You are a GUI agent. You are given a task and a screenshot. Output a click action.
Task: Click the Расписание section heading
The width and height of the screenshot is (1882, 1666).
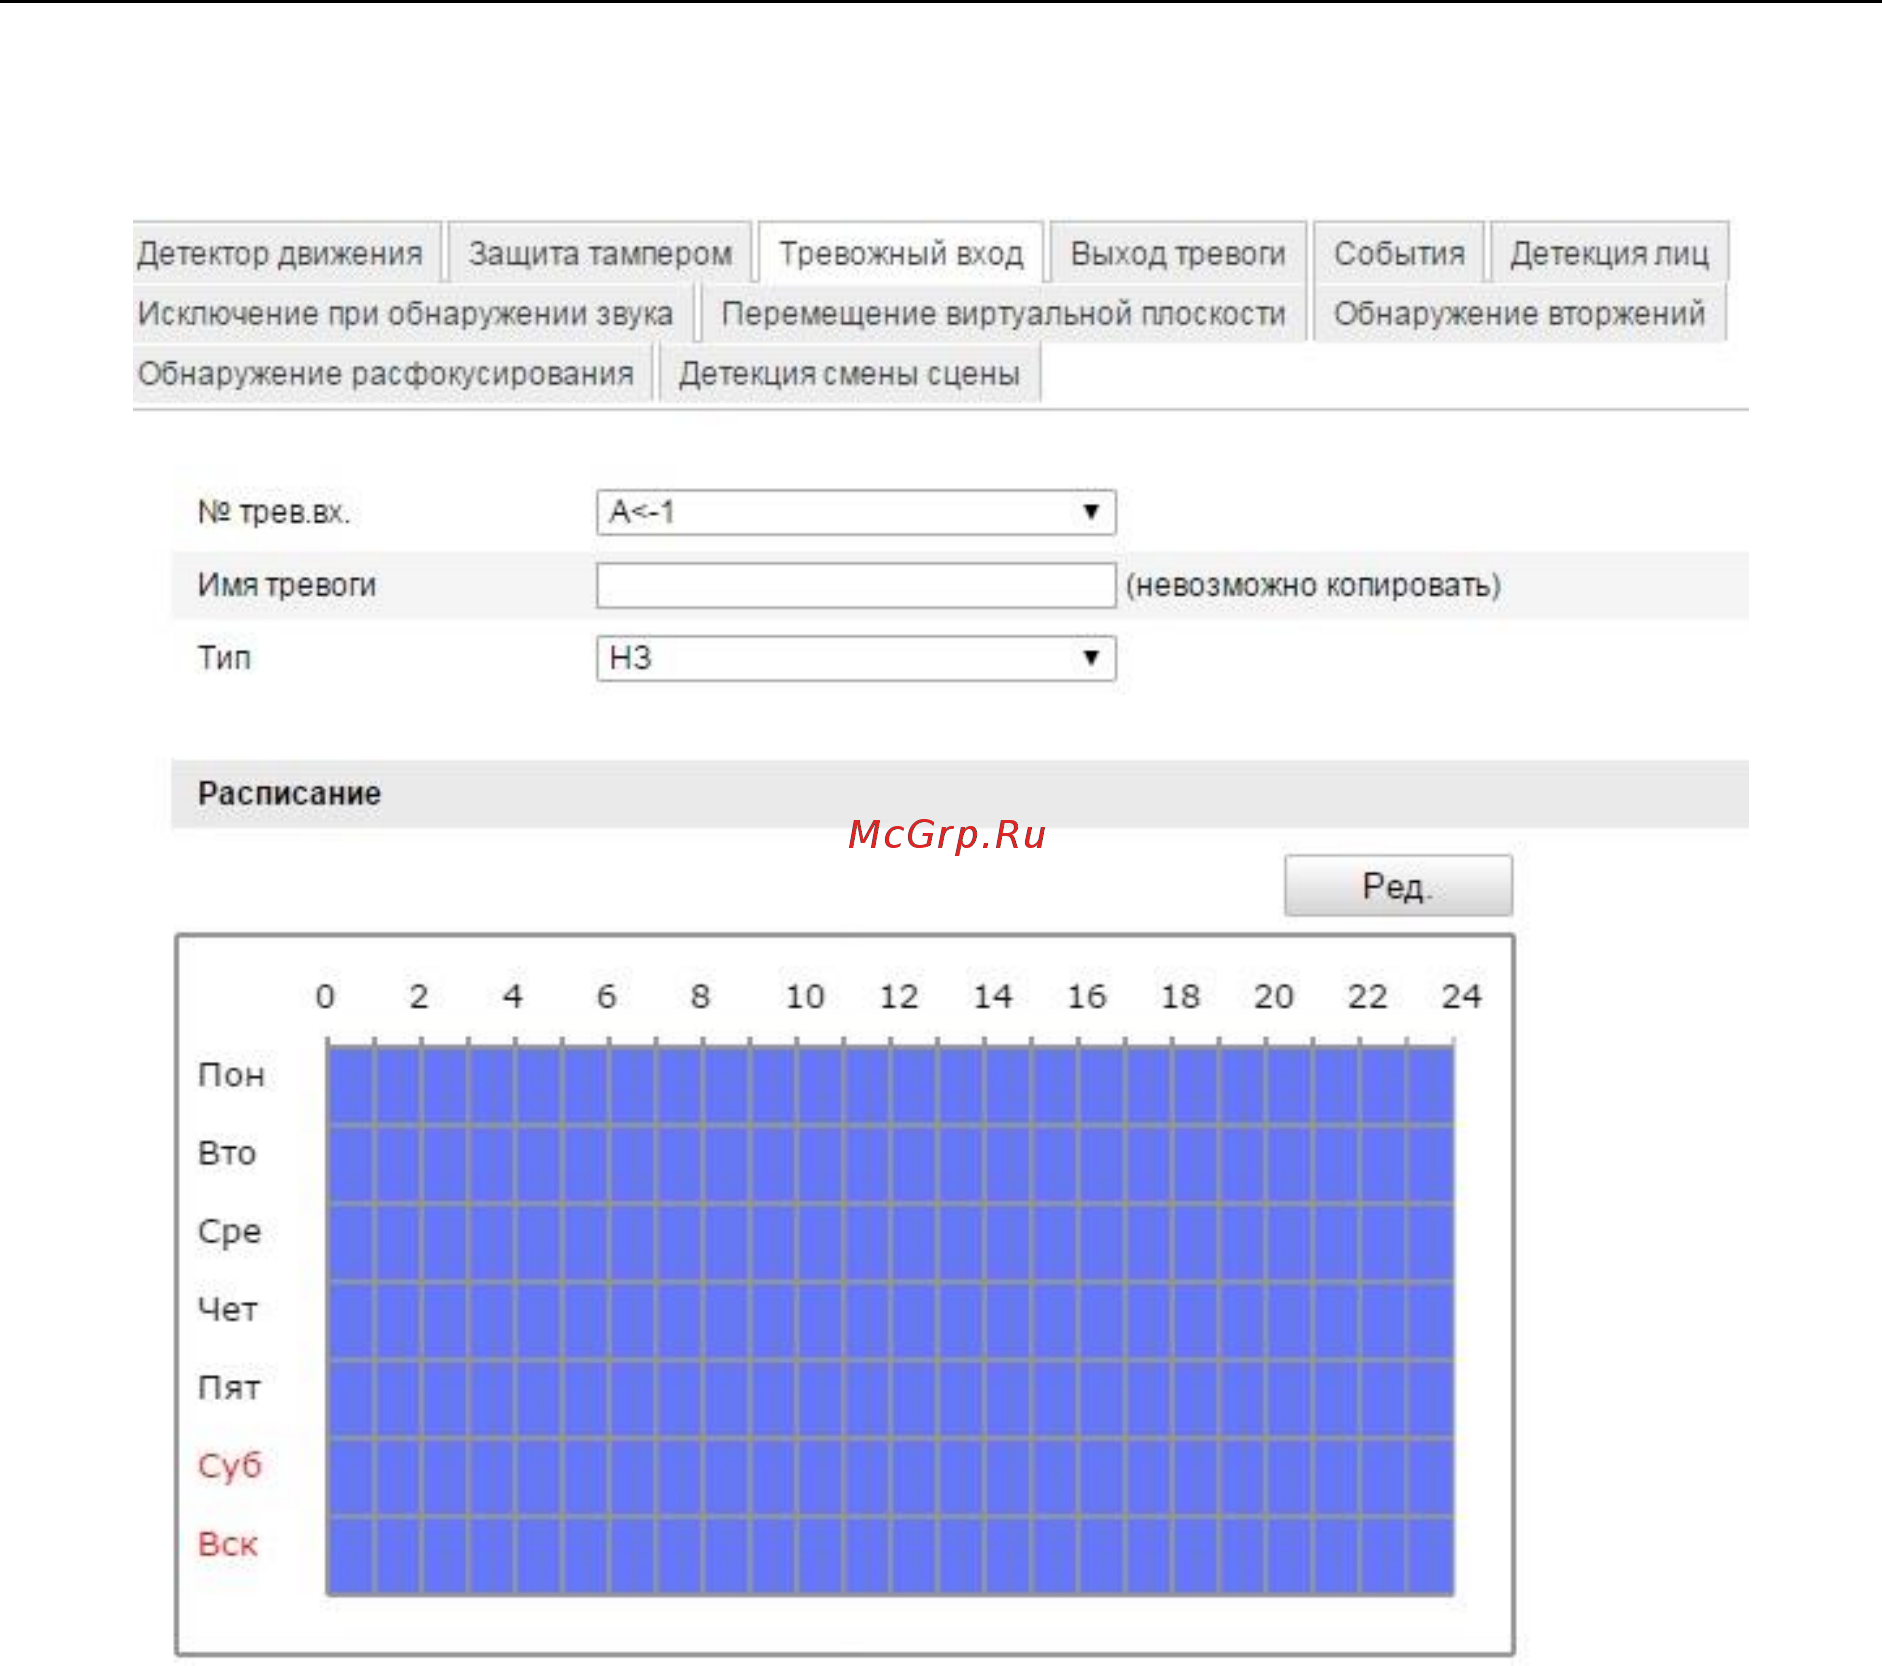coord(289,793)
